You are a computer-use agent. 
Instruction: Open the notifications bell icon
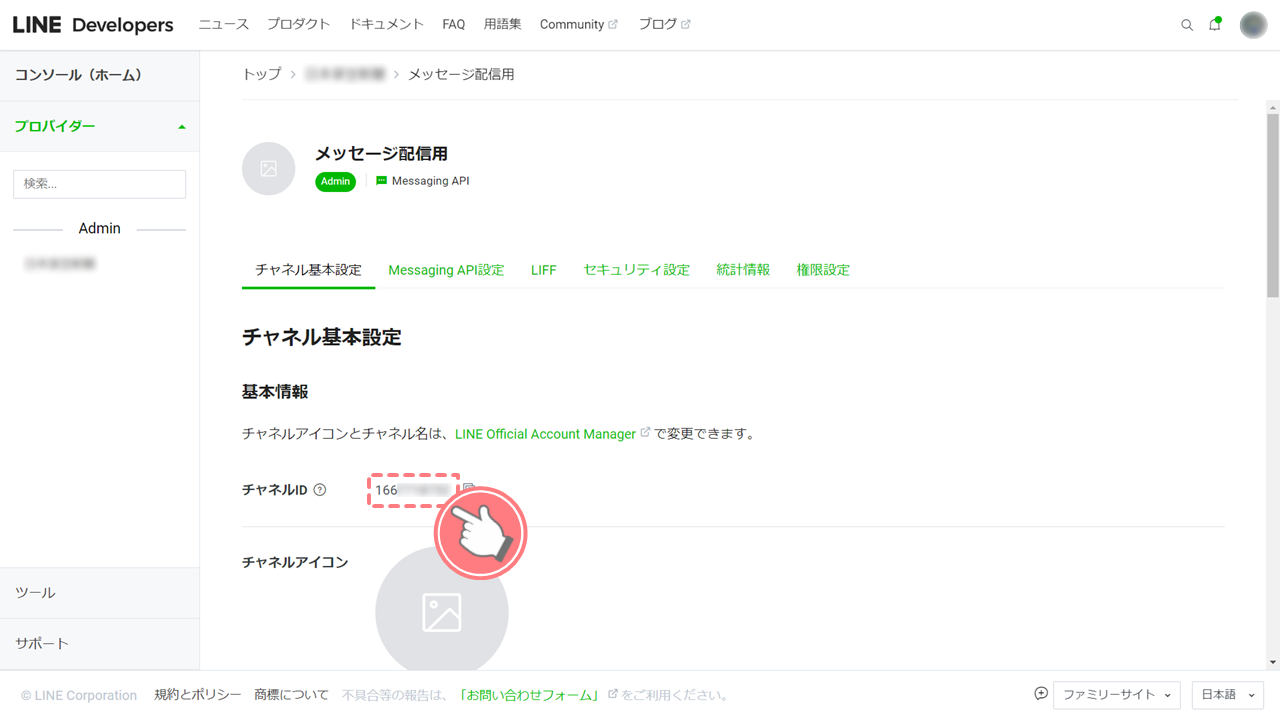coord(1215,25)
